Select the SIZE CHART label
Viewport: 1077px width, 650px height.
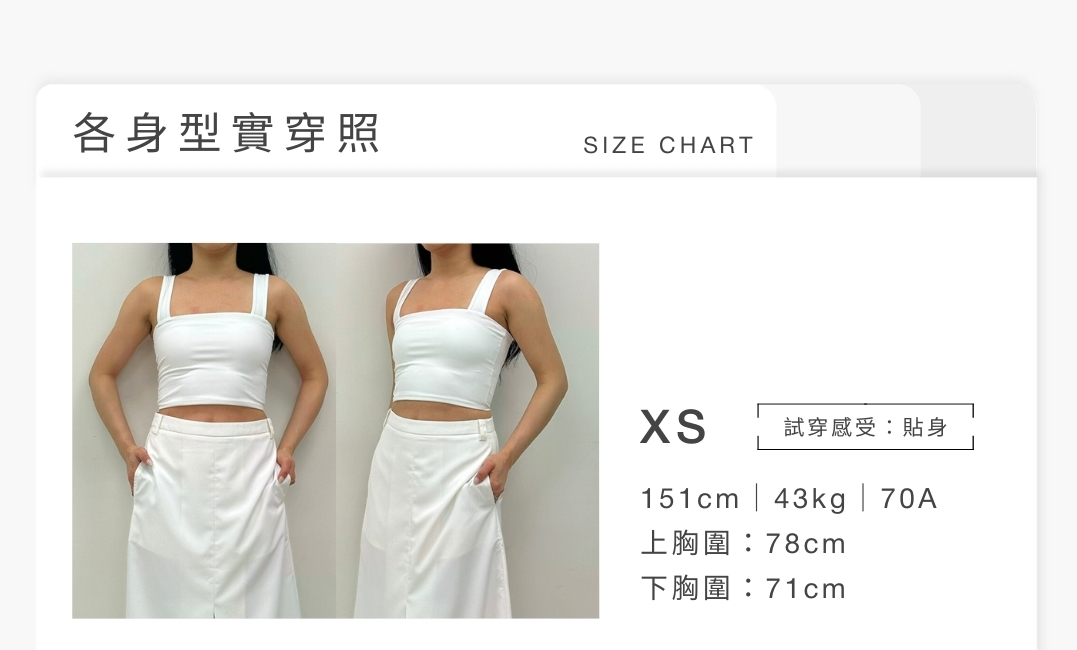point(669,145)
